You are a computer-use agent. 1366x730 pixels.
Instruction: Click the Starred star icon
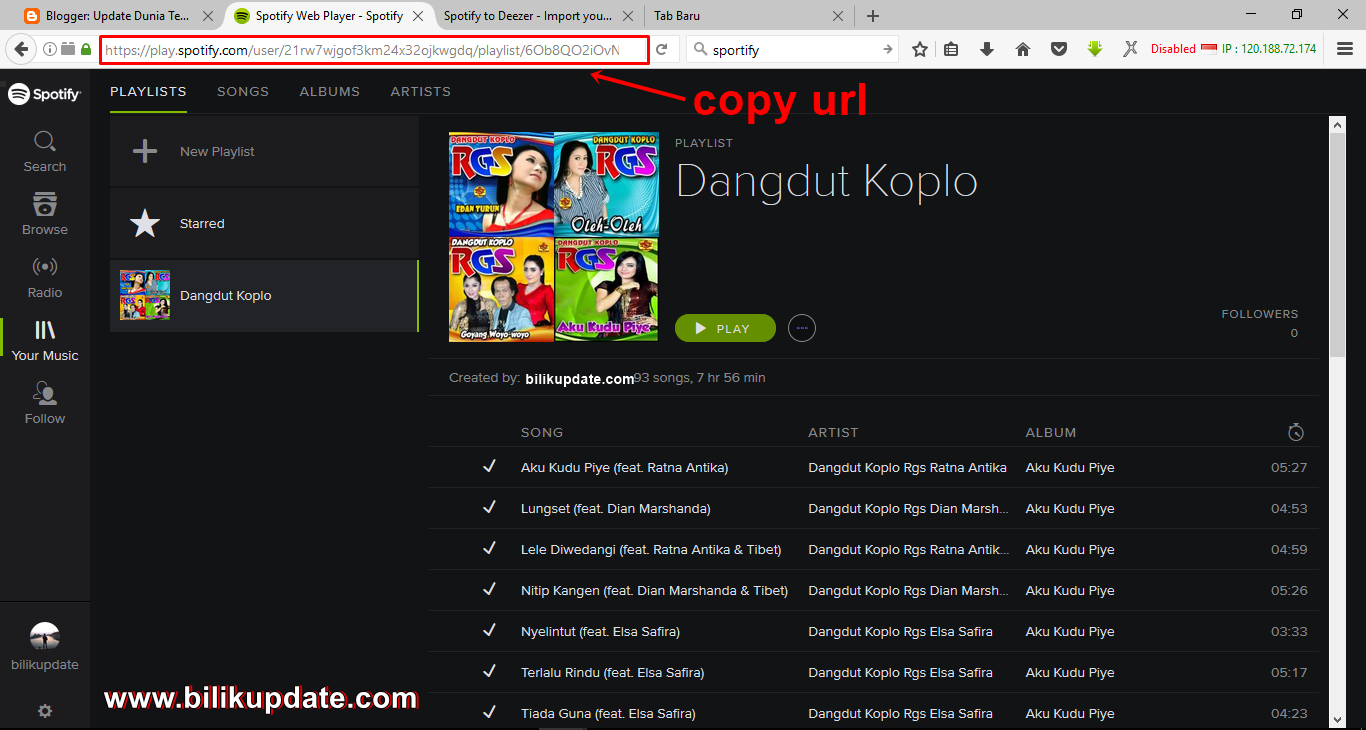coord(145,223)
